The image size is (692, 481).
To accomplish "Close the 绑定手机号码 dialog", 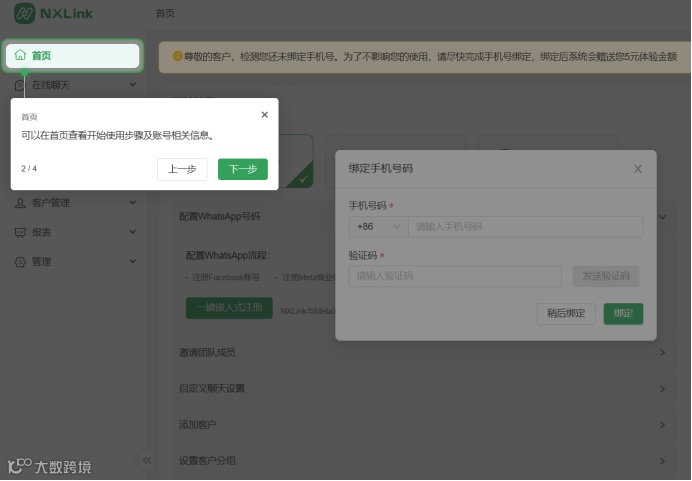I will click(638, 169).
